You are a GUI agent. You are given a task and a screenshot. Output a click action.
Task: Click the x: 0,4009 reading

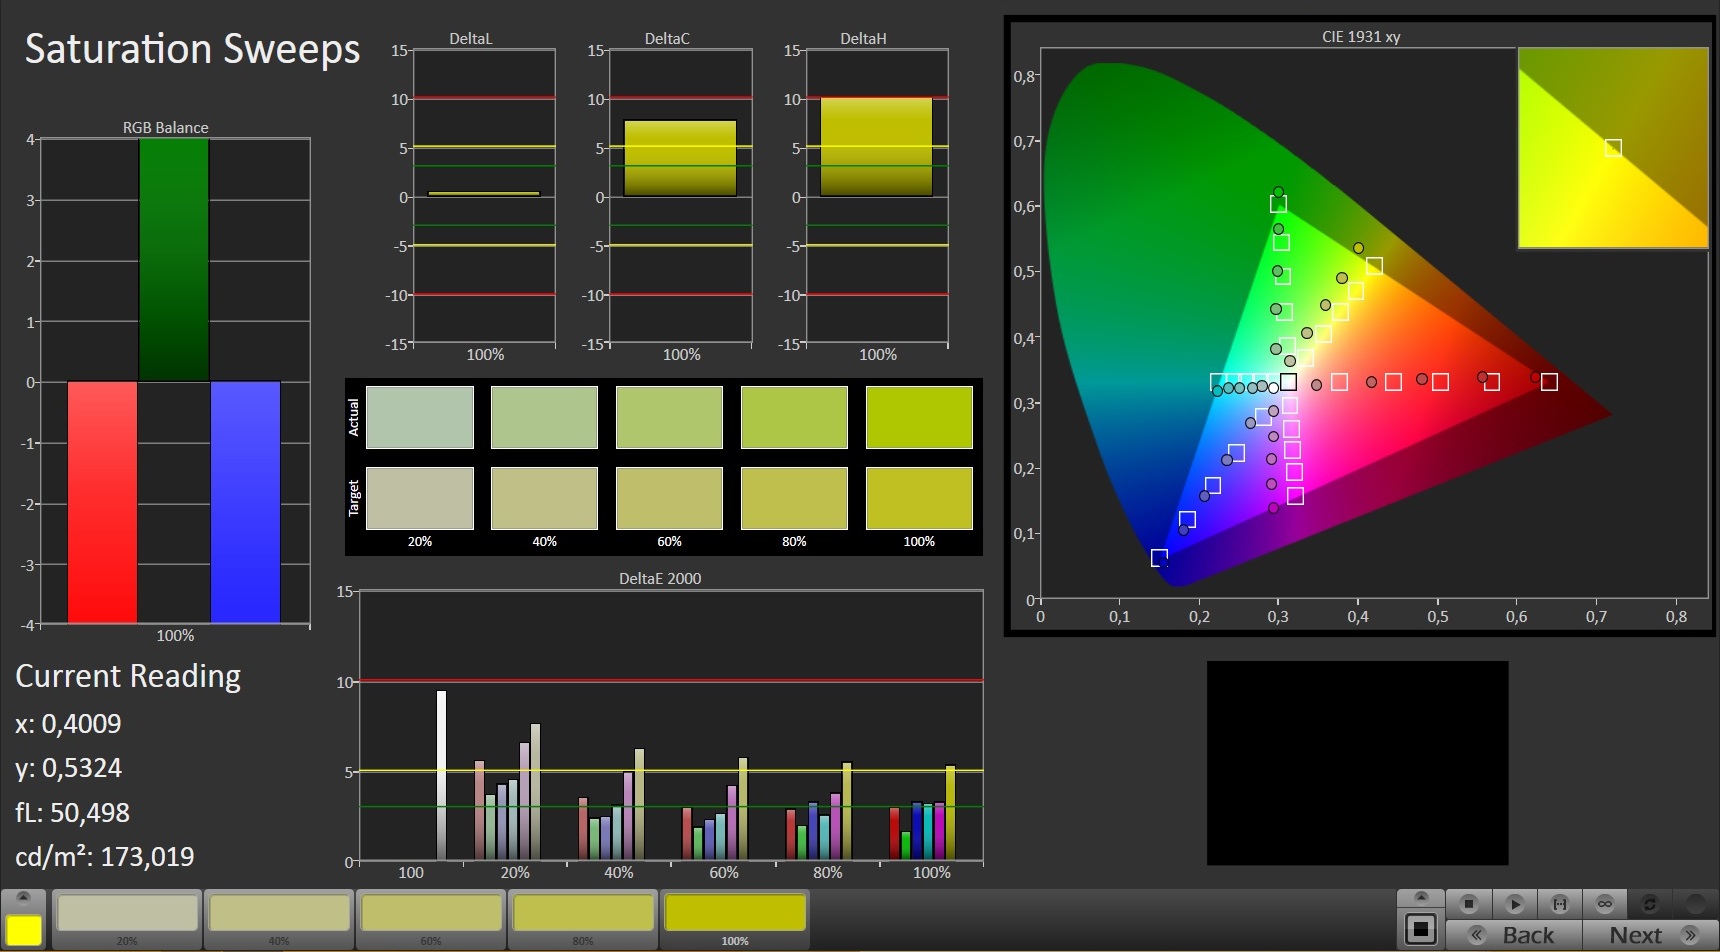[x=68, y=724]
